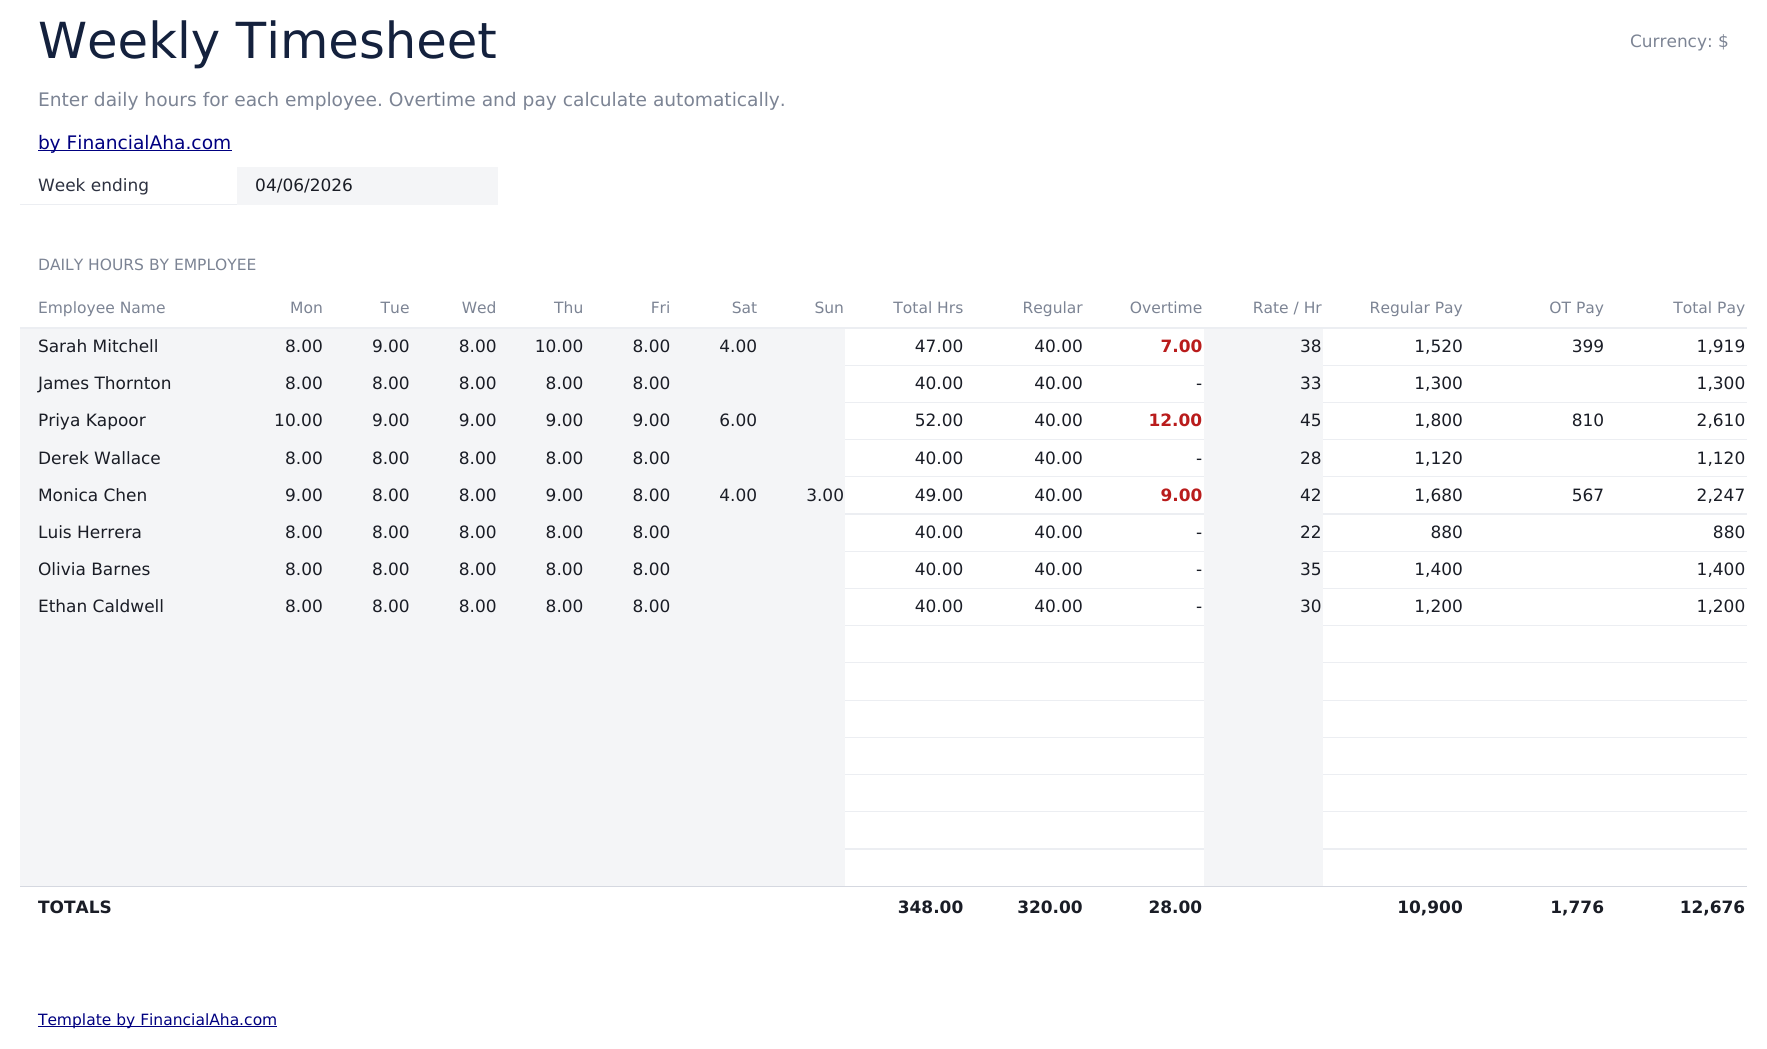Screen dimensions: 1767x1049
Task: Select Monica Chen's Saturday hours 4.00
Action: tap(738, 495)
